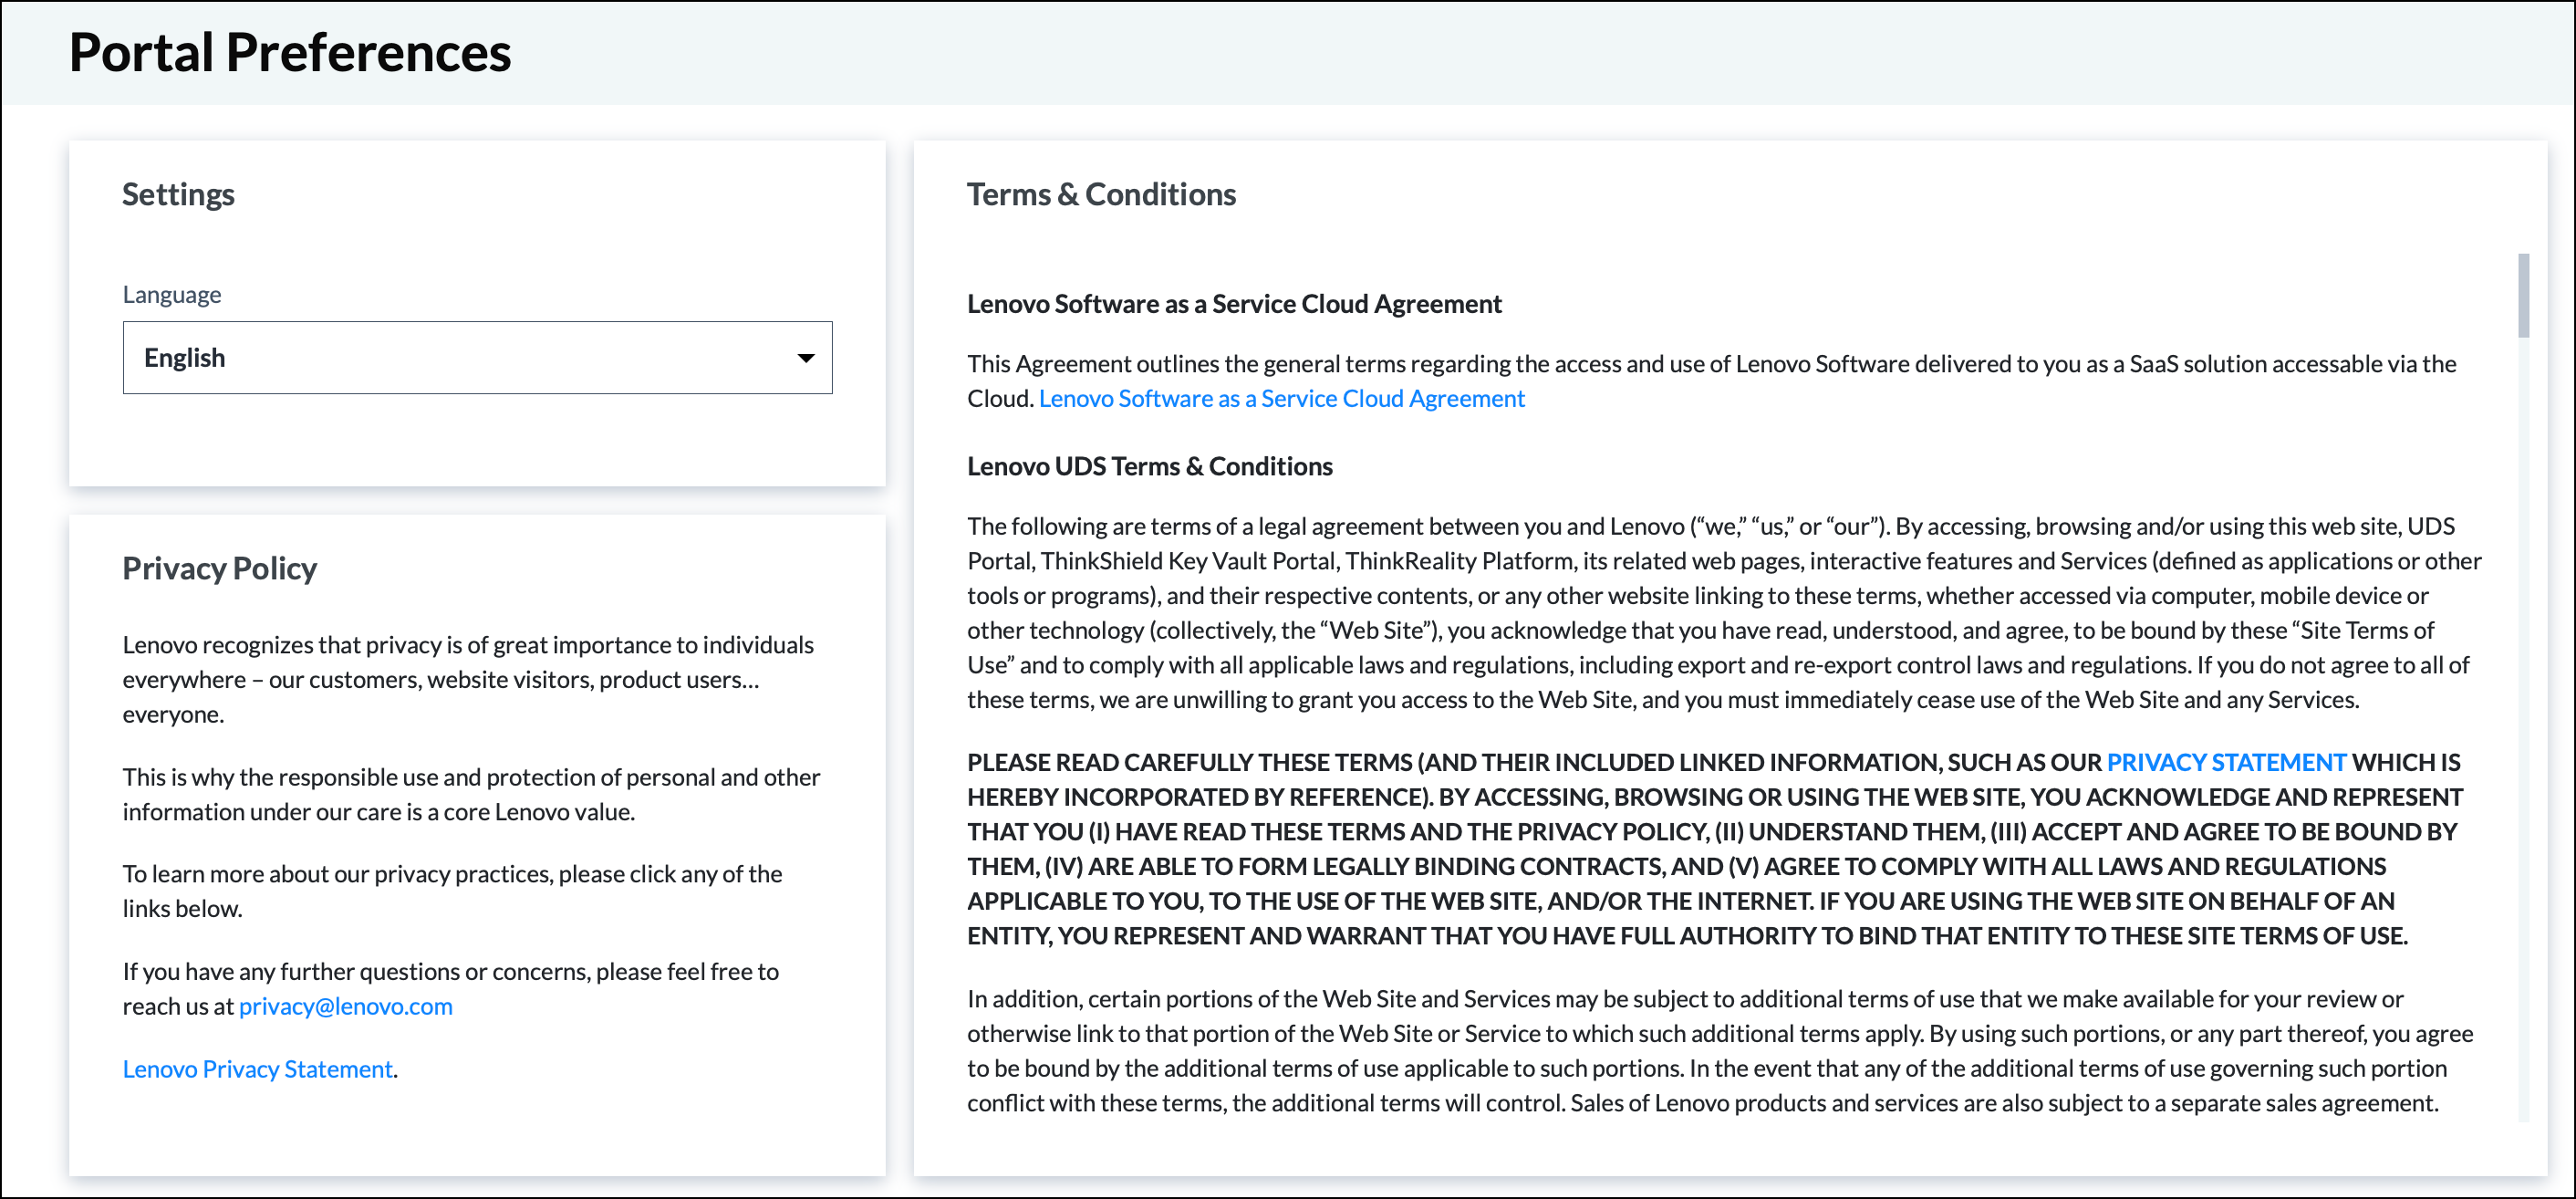The height and width of the screenshot is (1199, 2576).
Task: Click the Language field label
Action: pyautogui.click(x=172, y=295)
